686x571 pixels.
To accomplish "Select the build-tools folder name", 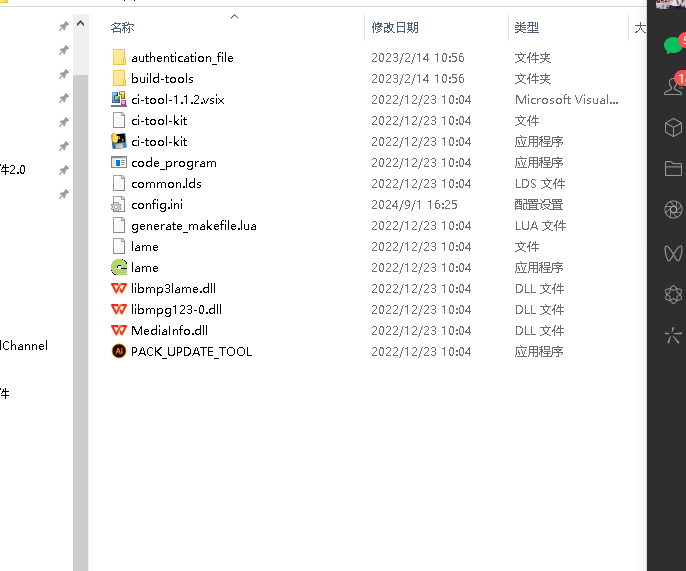I will click(x=162, y=78).
